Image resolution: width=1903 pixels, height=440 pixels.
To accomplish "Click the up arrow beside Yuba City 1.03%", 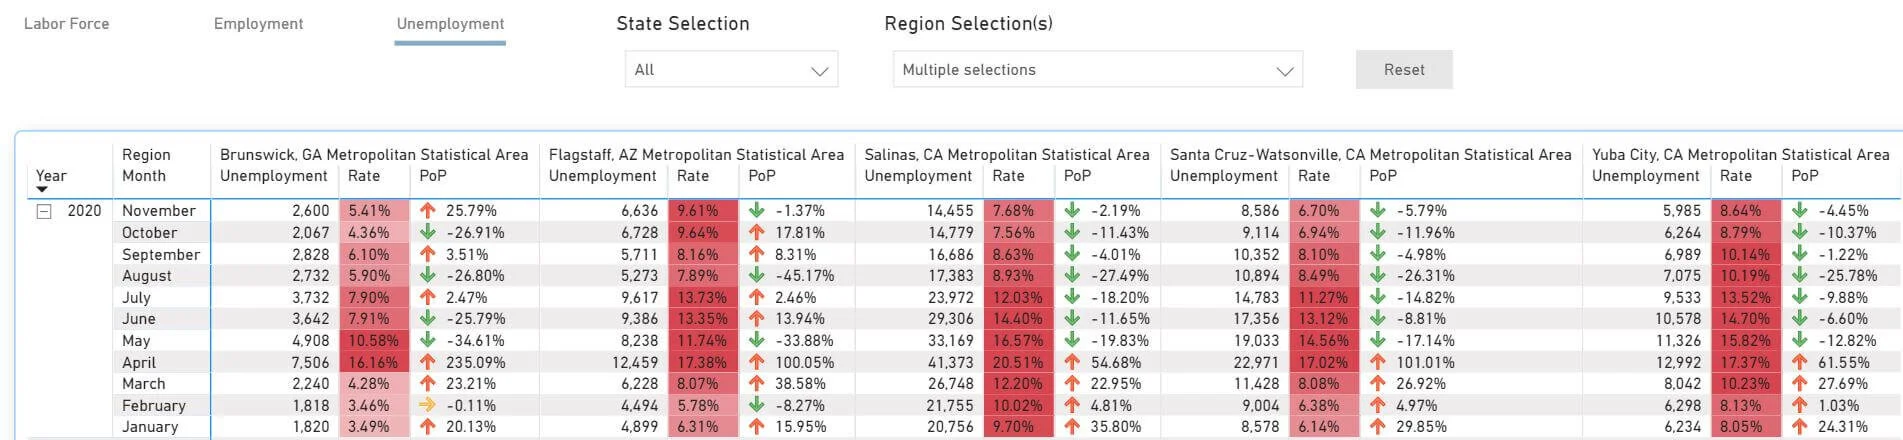I will 1800,406.
